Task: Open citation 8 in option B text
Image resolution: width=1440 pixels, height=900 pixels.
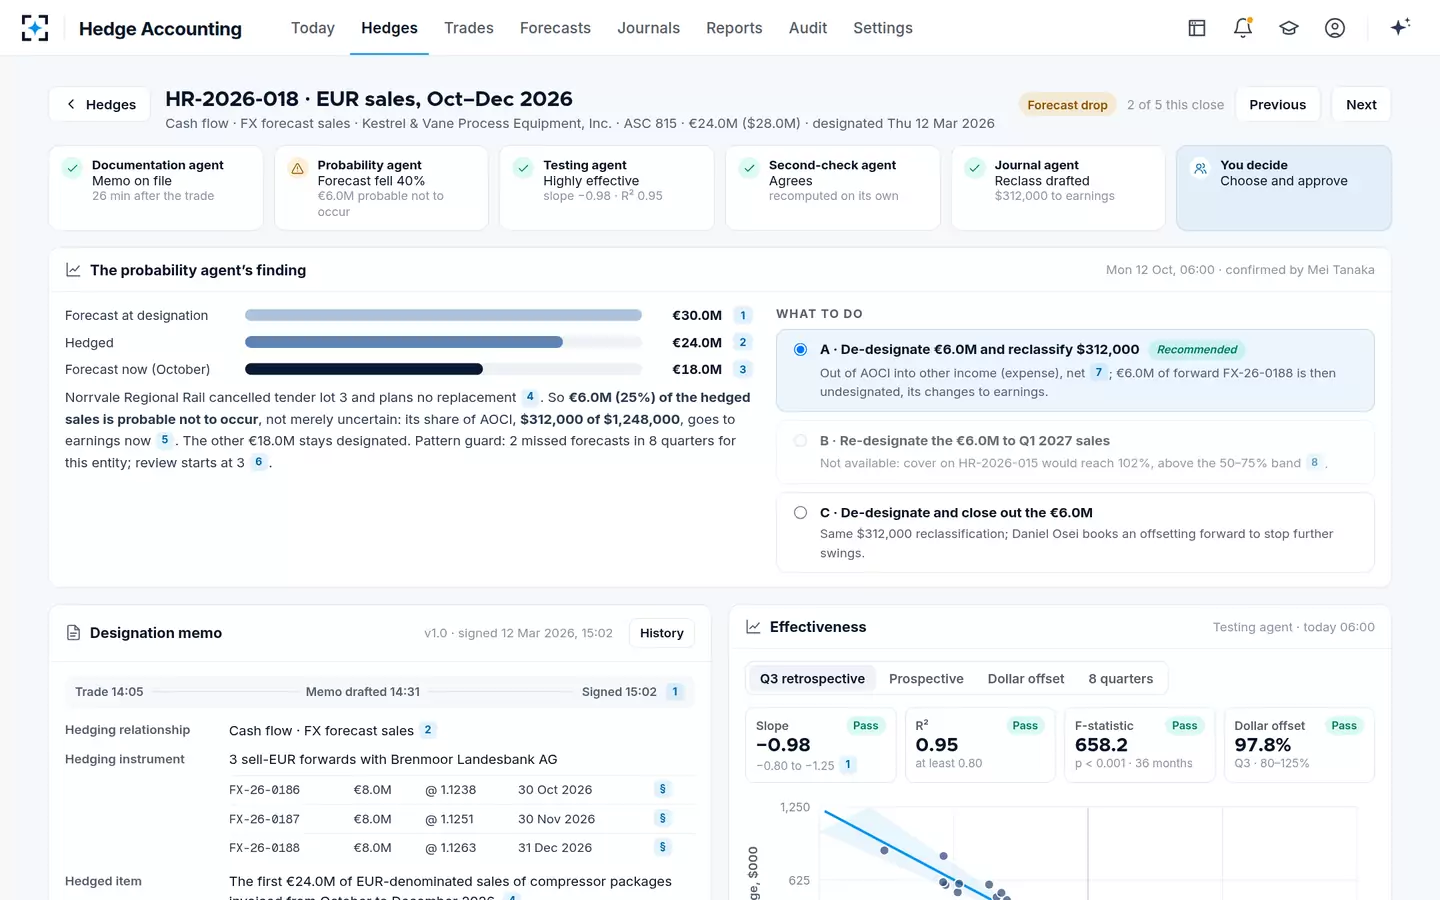Action: 1314,462
